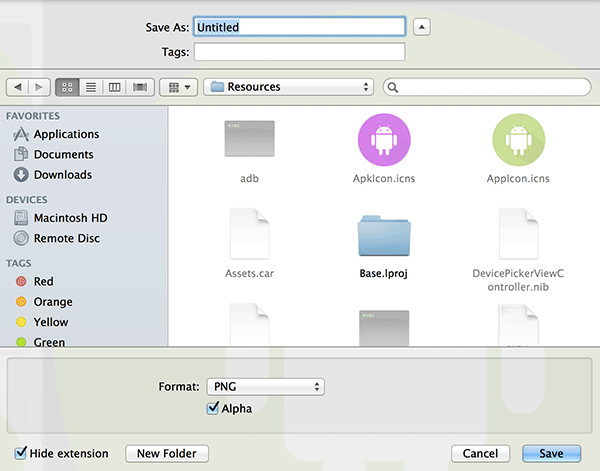
Task: Go back with the left arrow button
Action: coord(18,87)
